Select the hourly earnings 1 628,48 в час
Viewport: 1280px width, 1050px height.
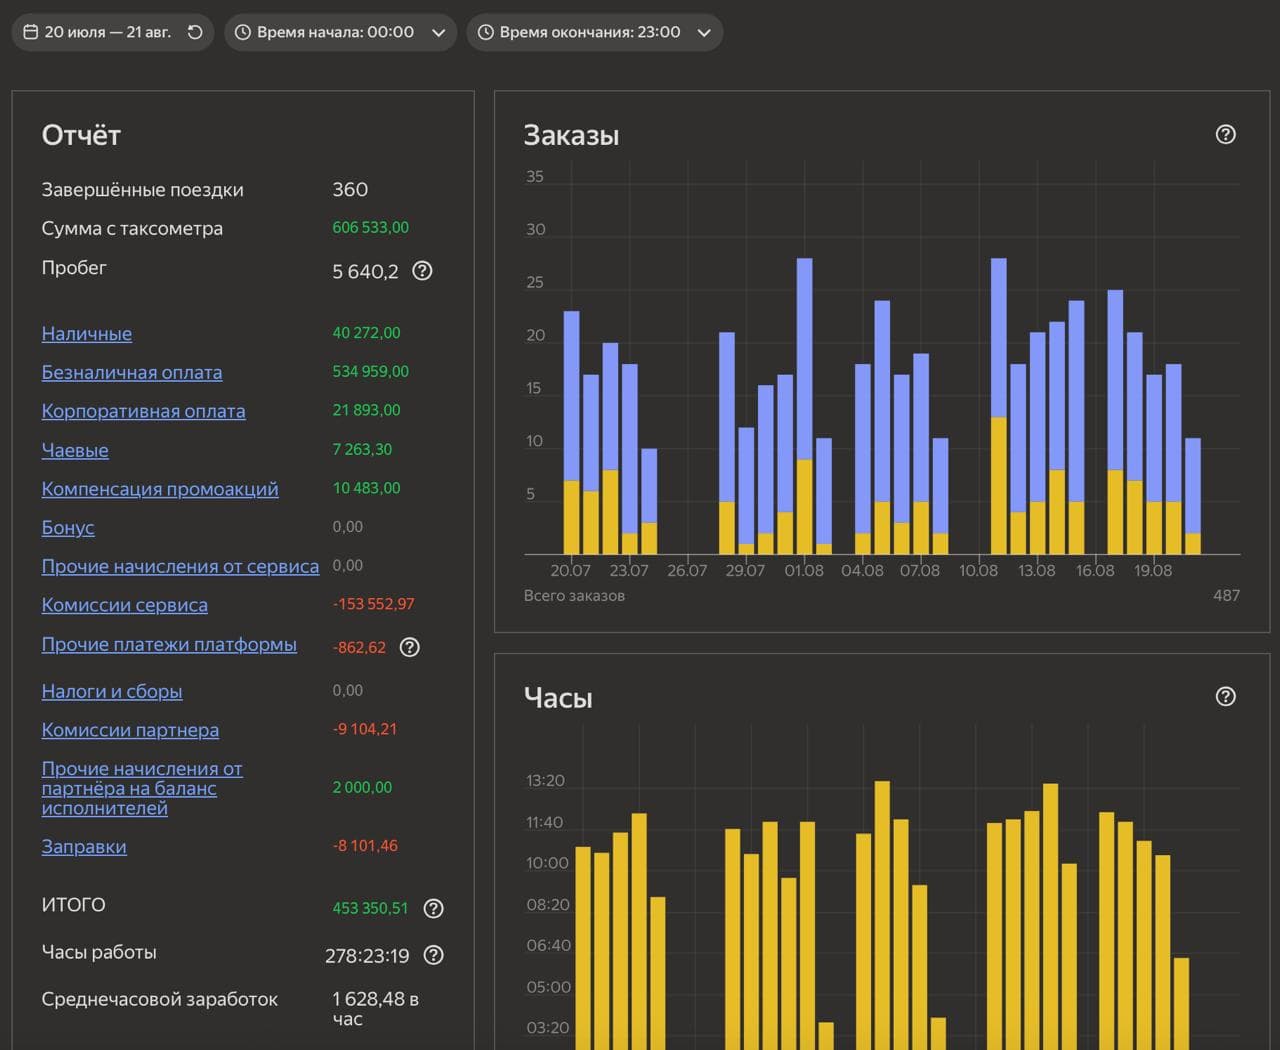tap(375, 1009)
